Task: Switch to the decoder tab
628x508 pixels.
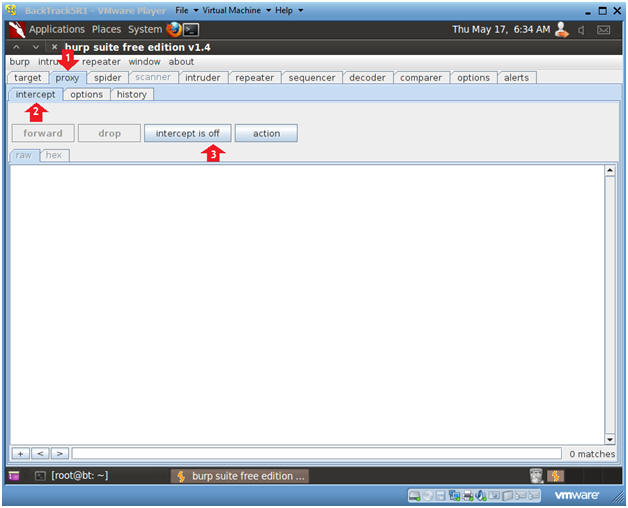Action: (x=367, y=78)
